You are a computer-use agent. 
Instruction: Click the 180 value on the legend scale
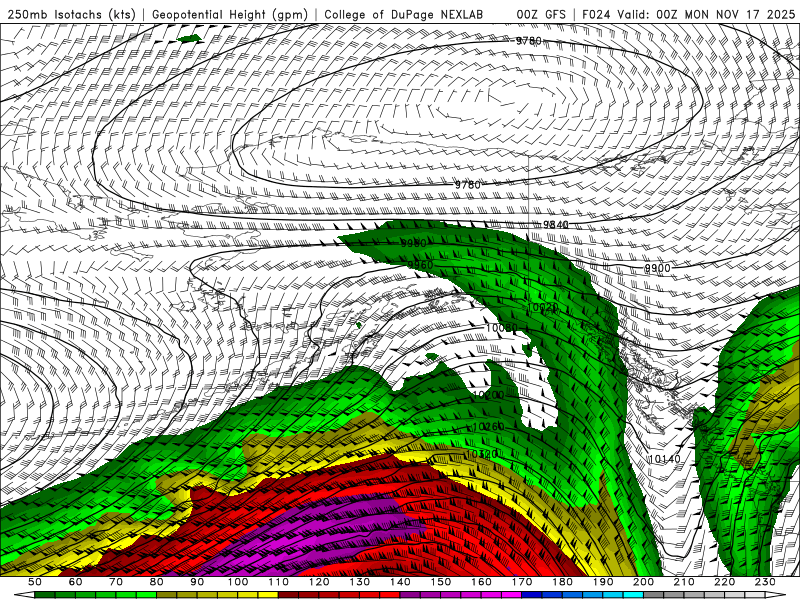click(x=563, y=582)
